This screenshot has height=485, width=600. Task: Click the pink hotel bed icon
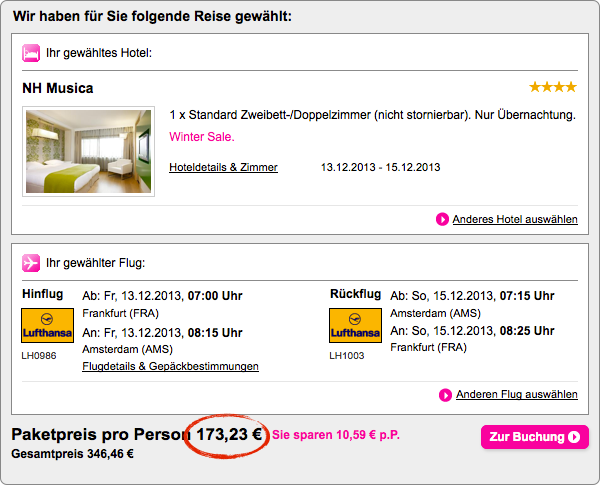pos(30,51)
